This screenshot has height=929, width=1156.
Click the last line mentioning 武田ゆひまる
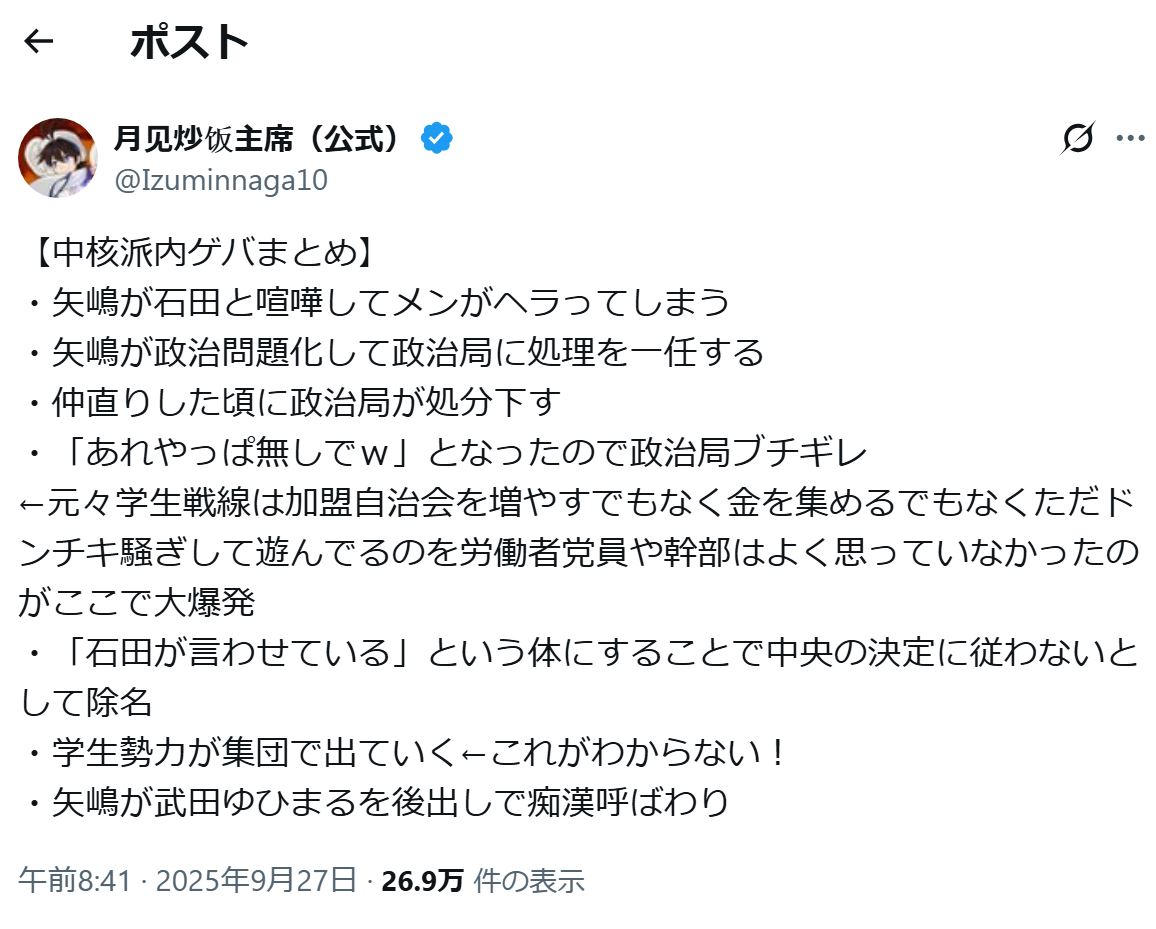(x=377, y=802)
